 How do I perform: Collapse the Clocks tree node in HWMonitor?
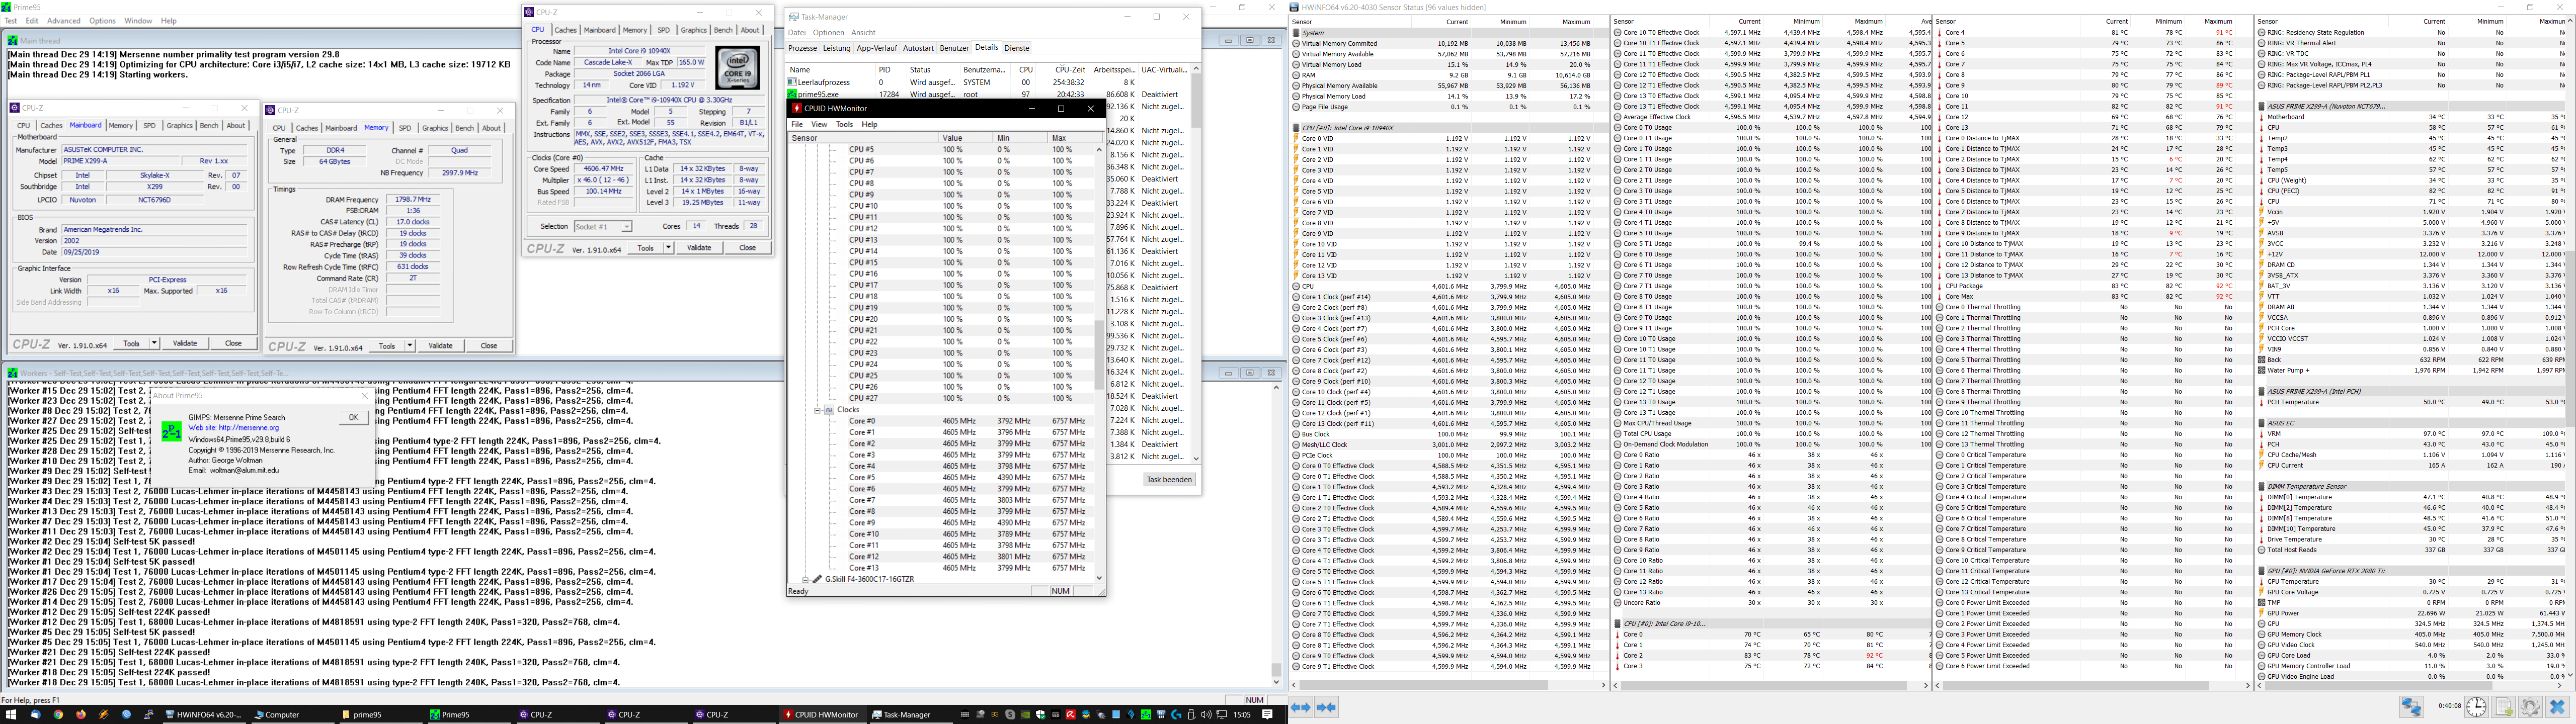coord(817,410)
